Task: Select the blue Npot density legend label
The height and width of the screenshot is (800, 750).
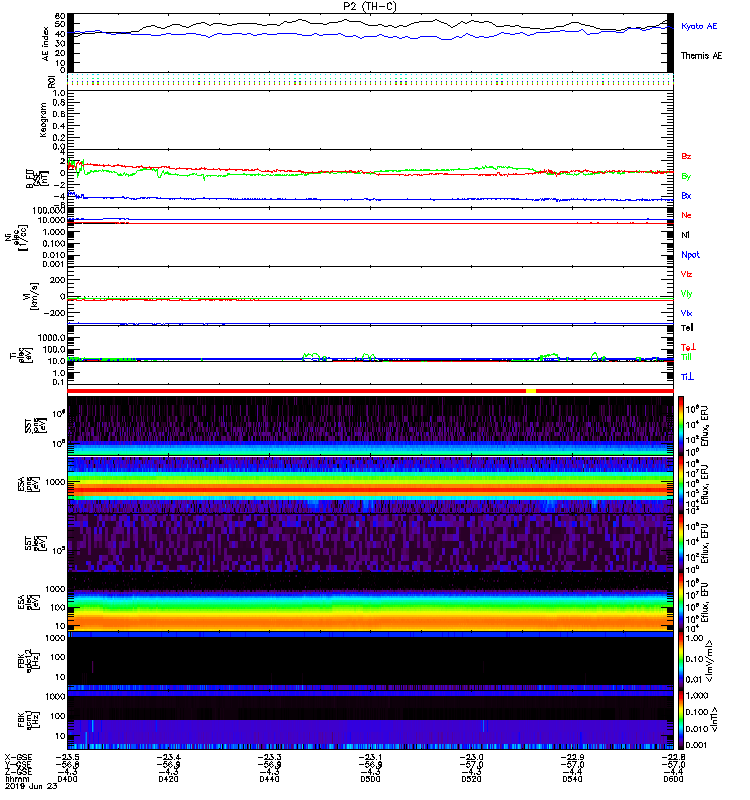Action: (690, 255)
